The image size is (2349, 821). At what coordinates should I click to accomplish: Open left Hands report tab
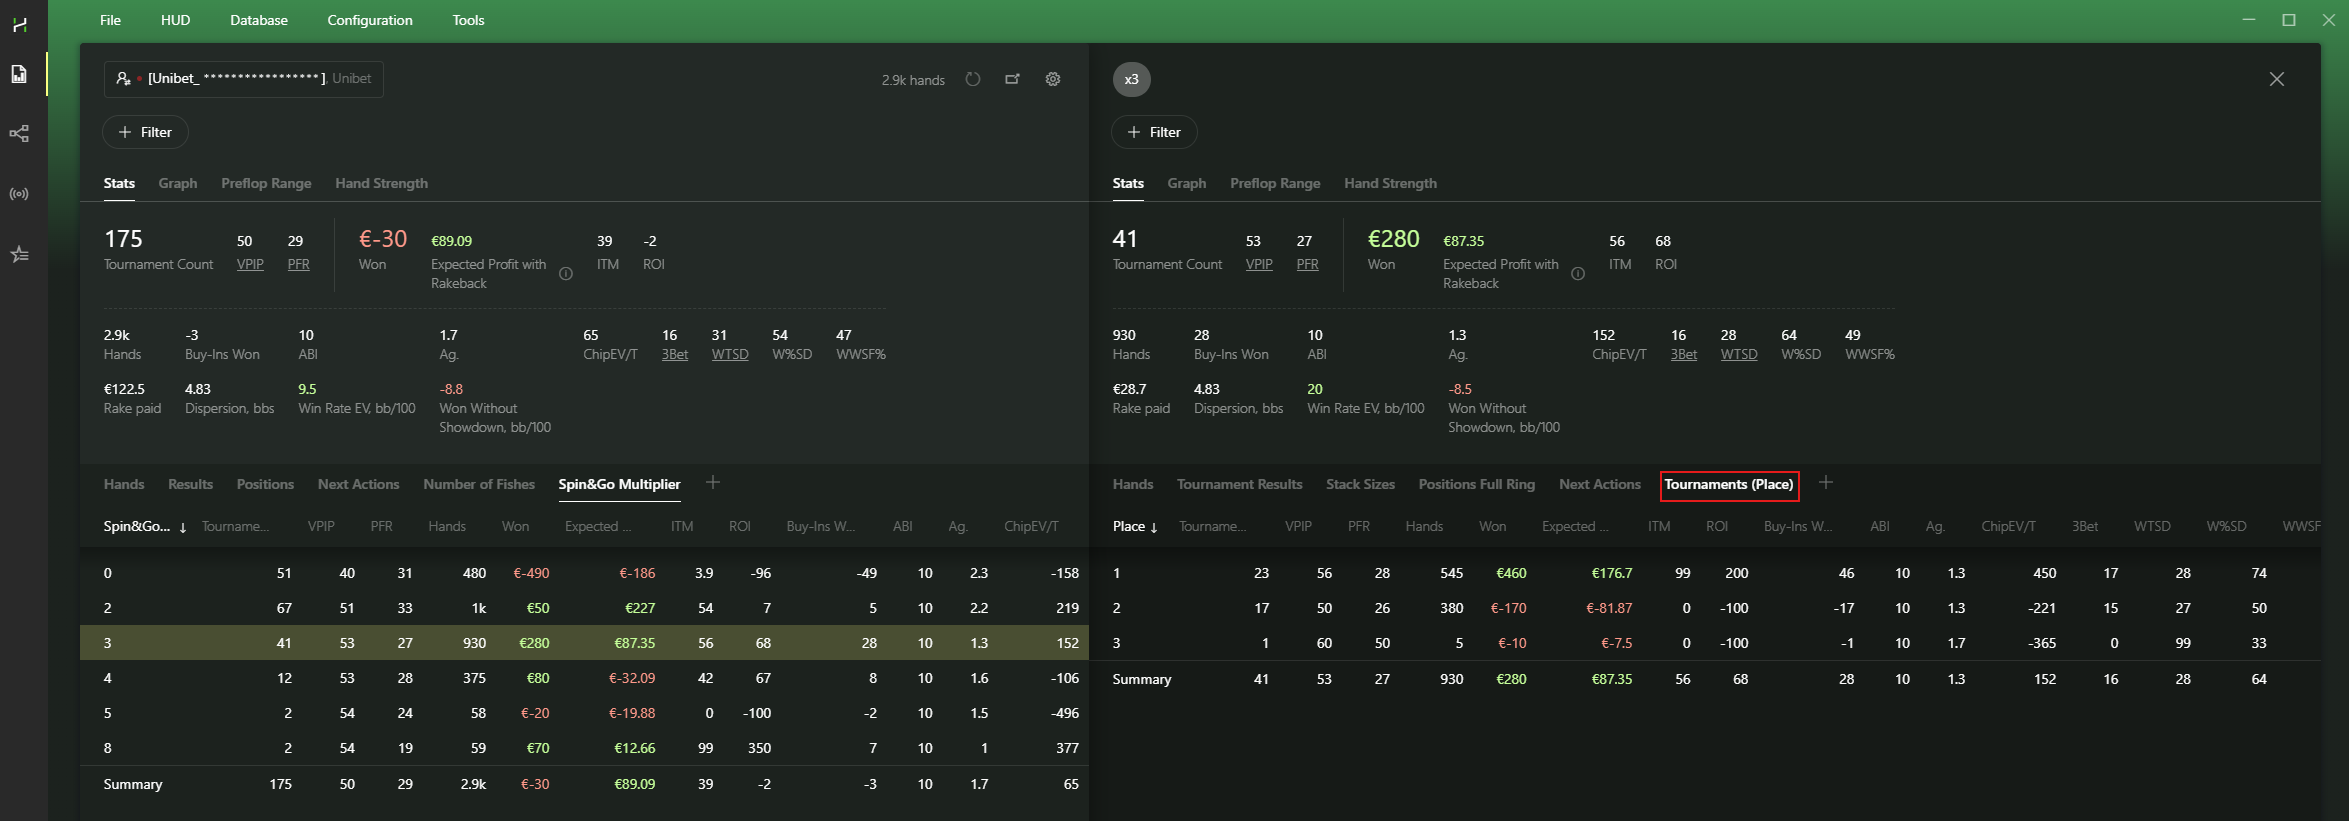(124, 484)
